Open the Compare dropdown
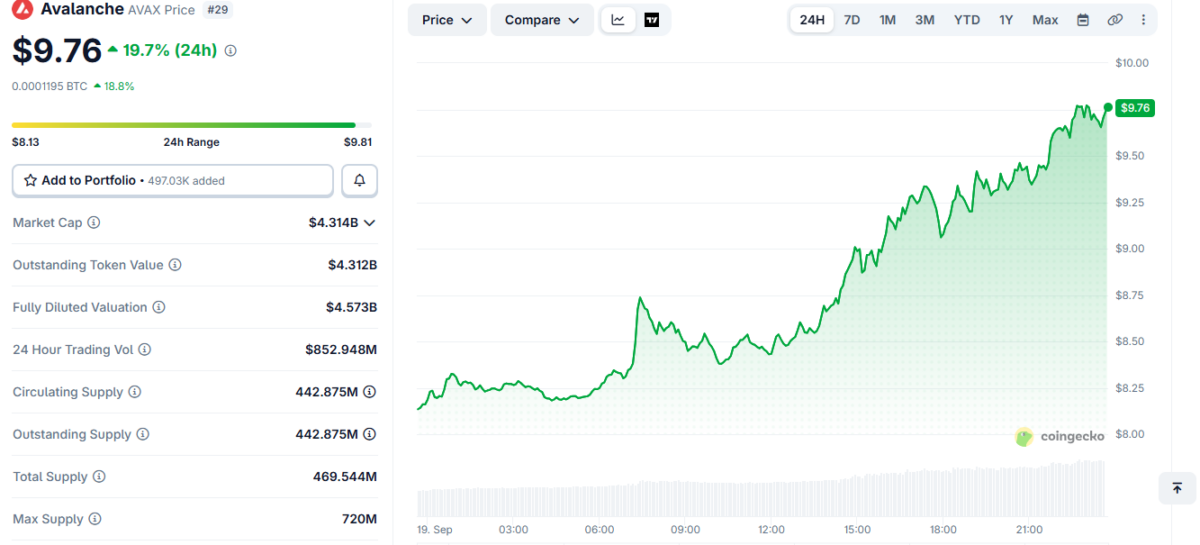 click(542, 20)
